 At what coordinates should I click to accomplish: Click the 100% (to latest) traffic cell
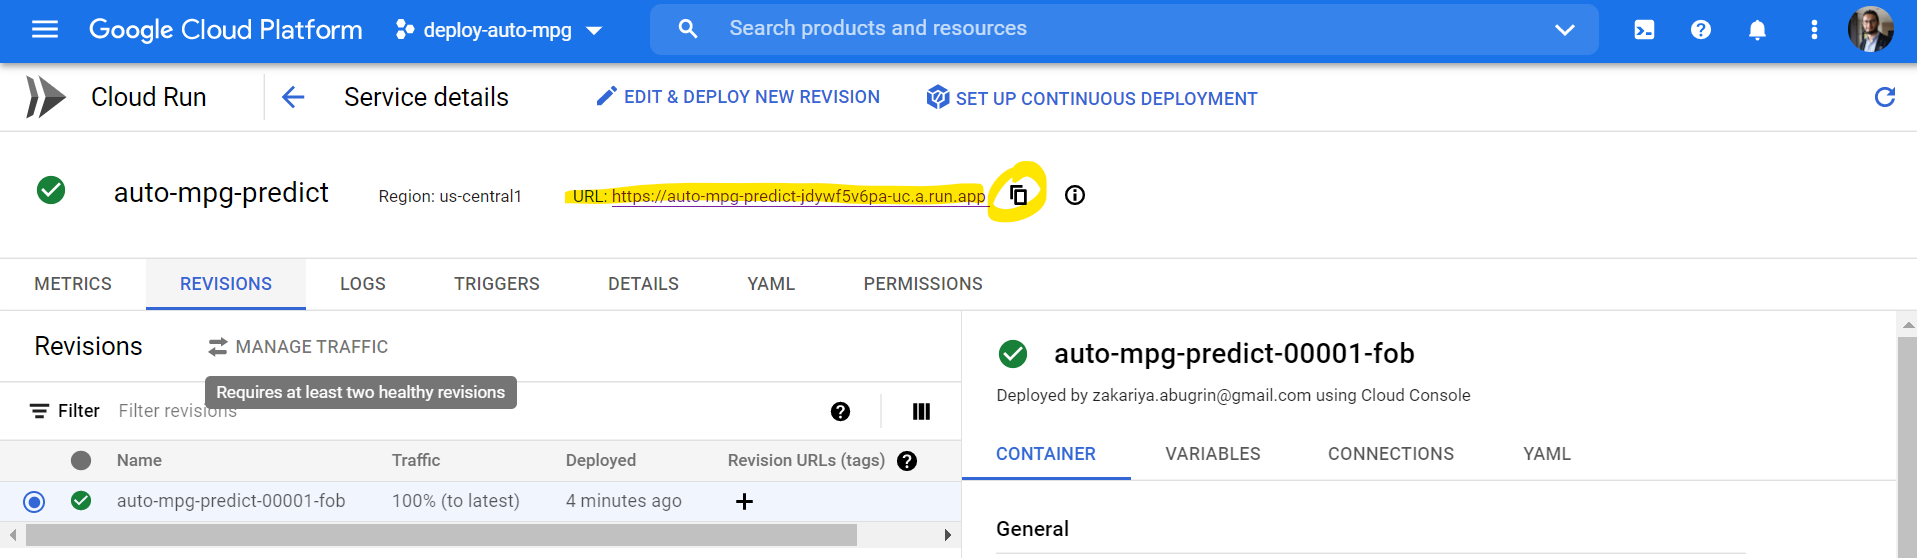(456, 501)
